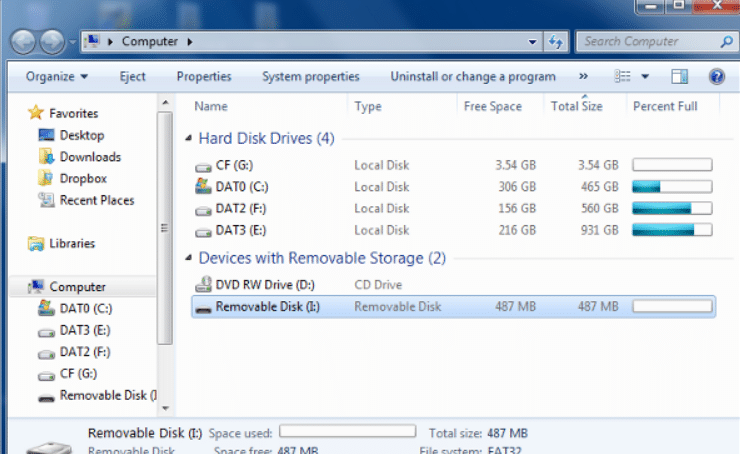
Task: Select the CF (G:) drive icon in list
Action: [203, 166]
